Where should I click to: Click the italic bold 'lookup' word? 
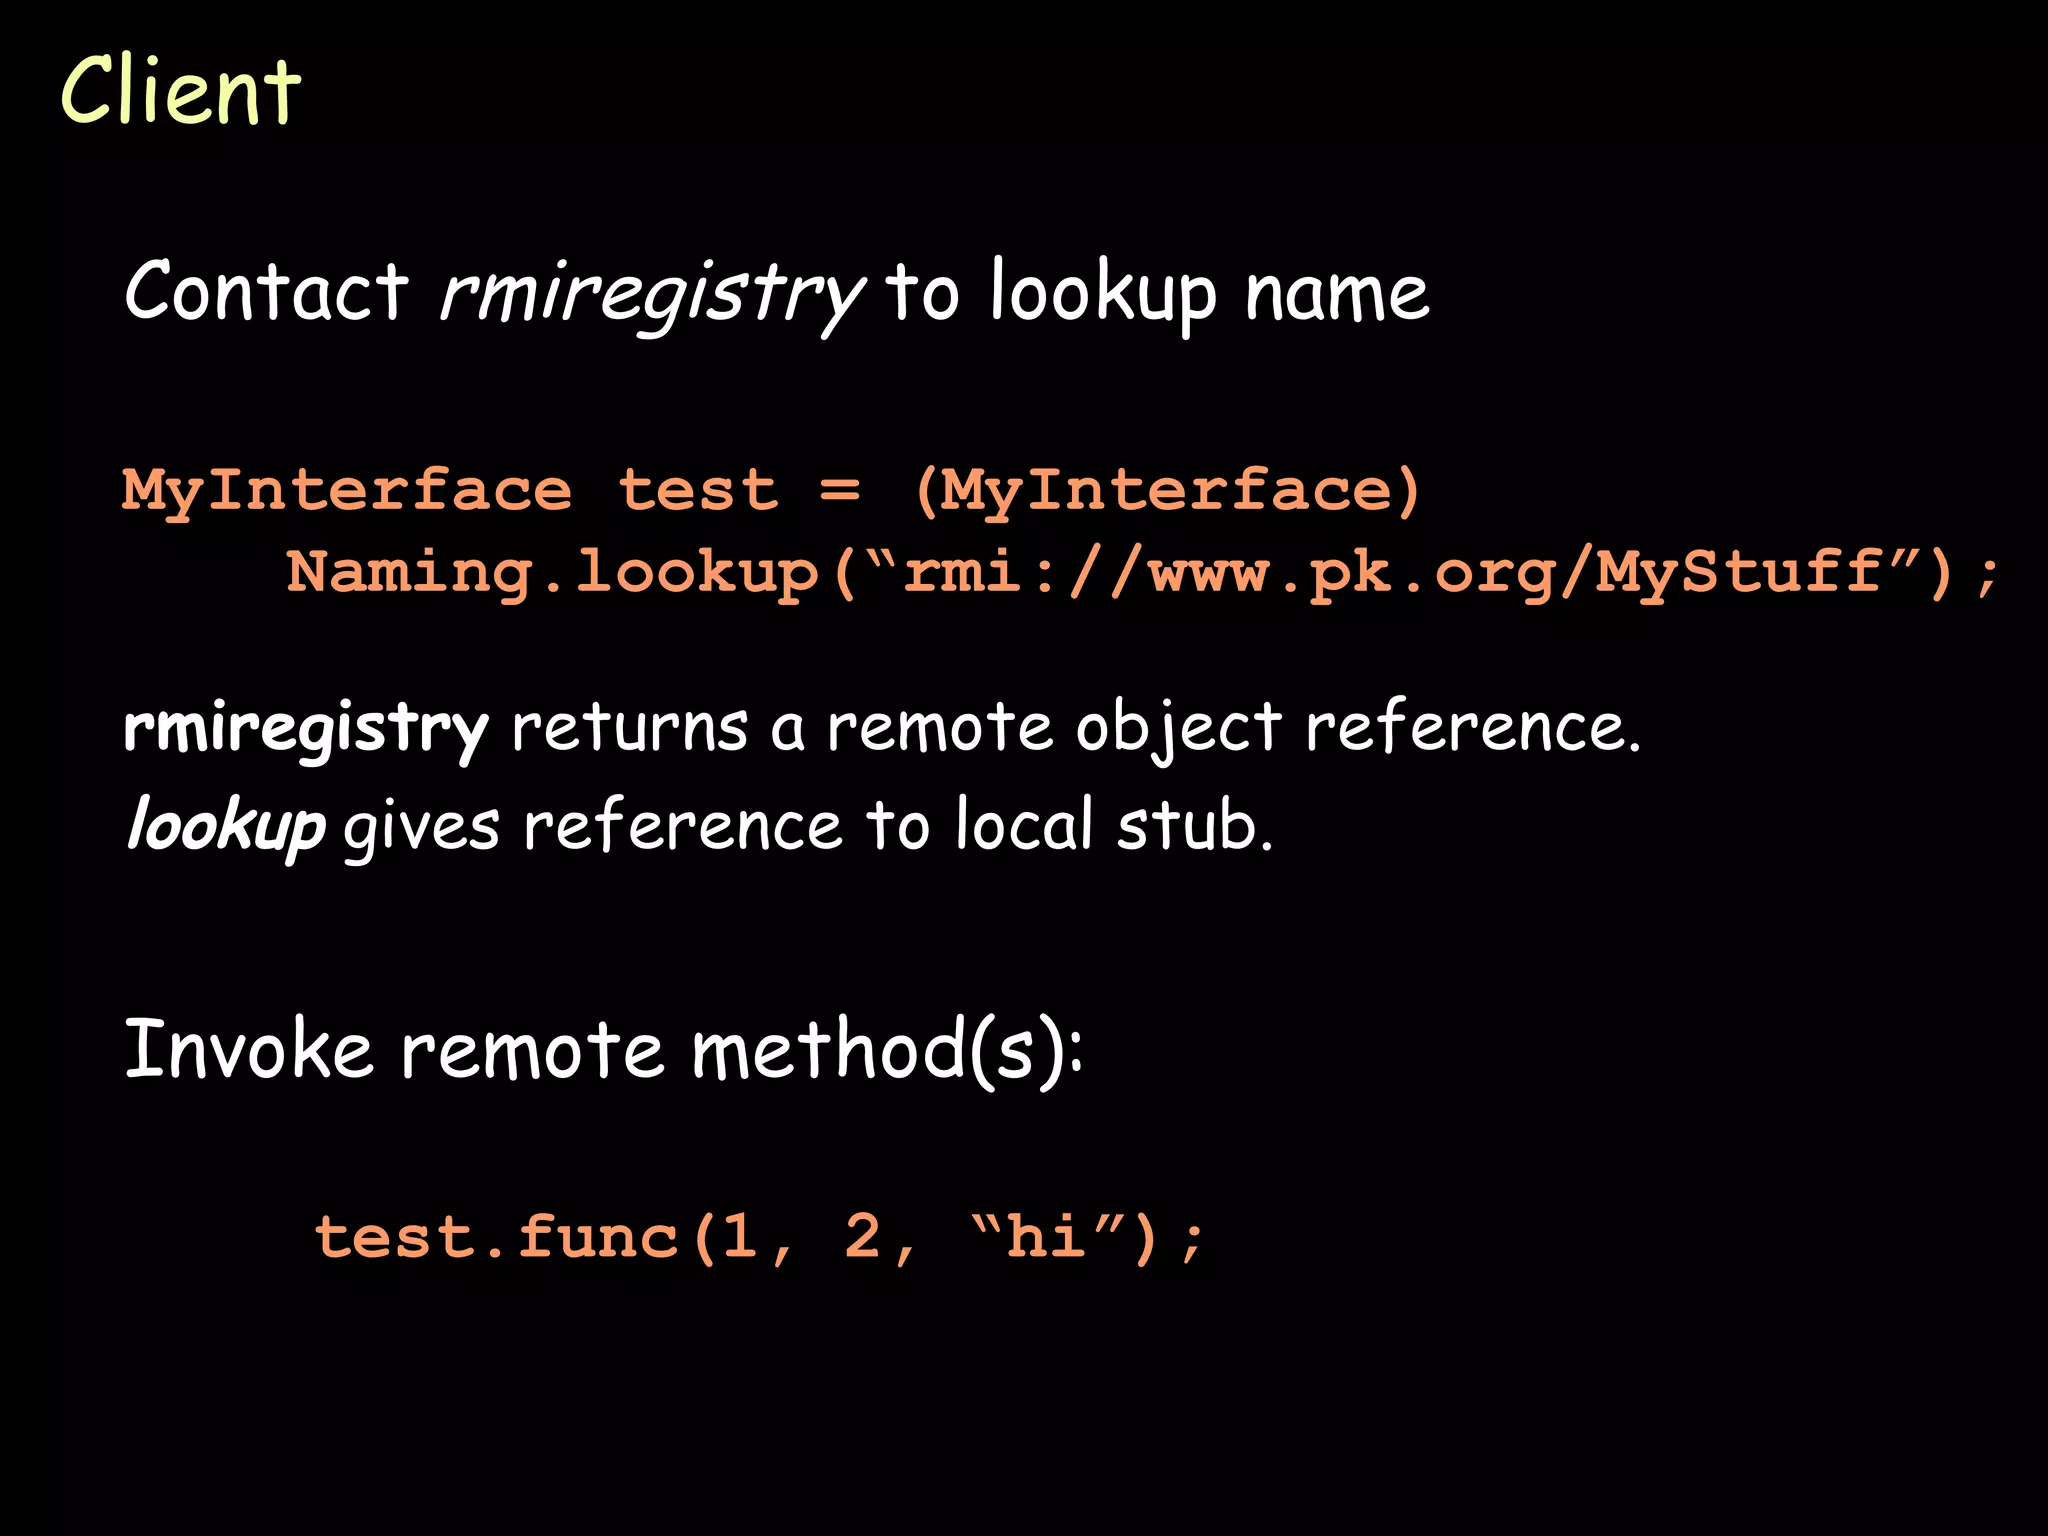(226, 828)
